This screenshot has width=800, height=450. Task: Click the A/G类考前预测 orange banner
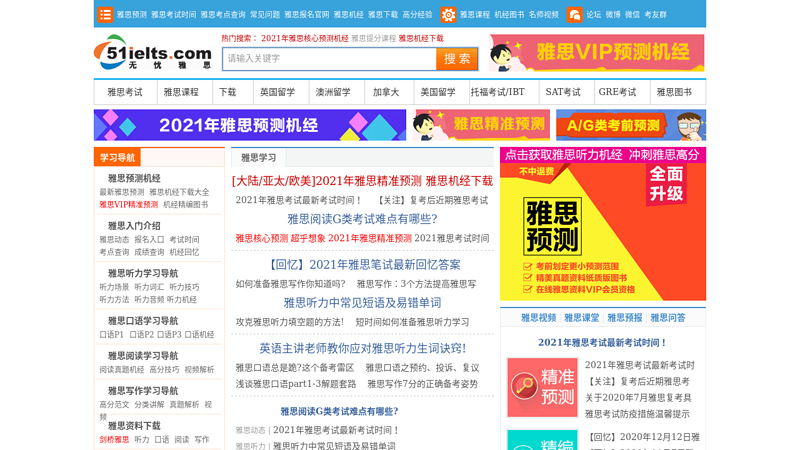click(x=631, y=125)
